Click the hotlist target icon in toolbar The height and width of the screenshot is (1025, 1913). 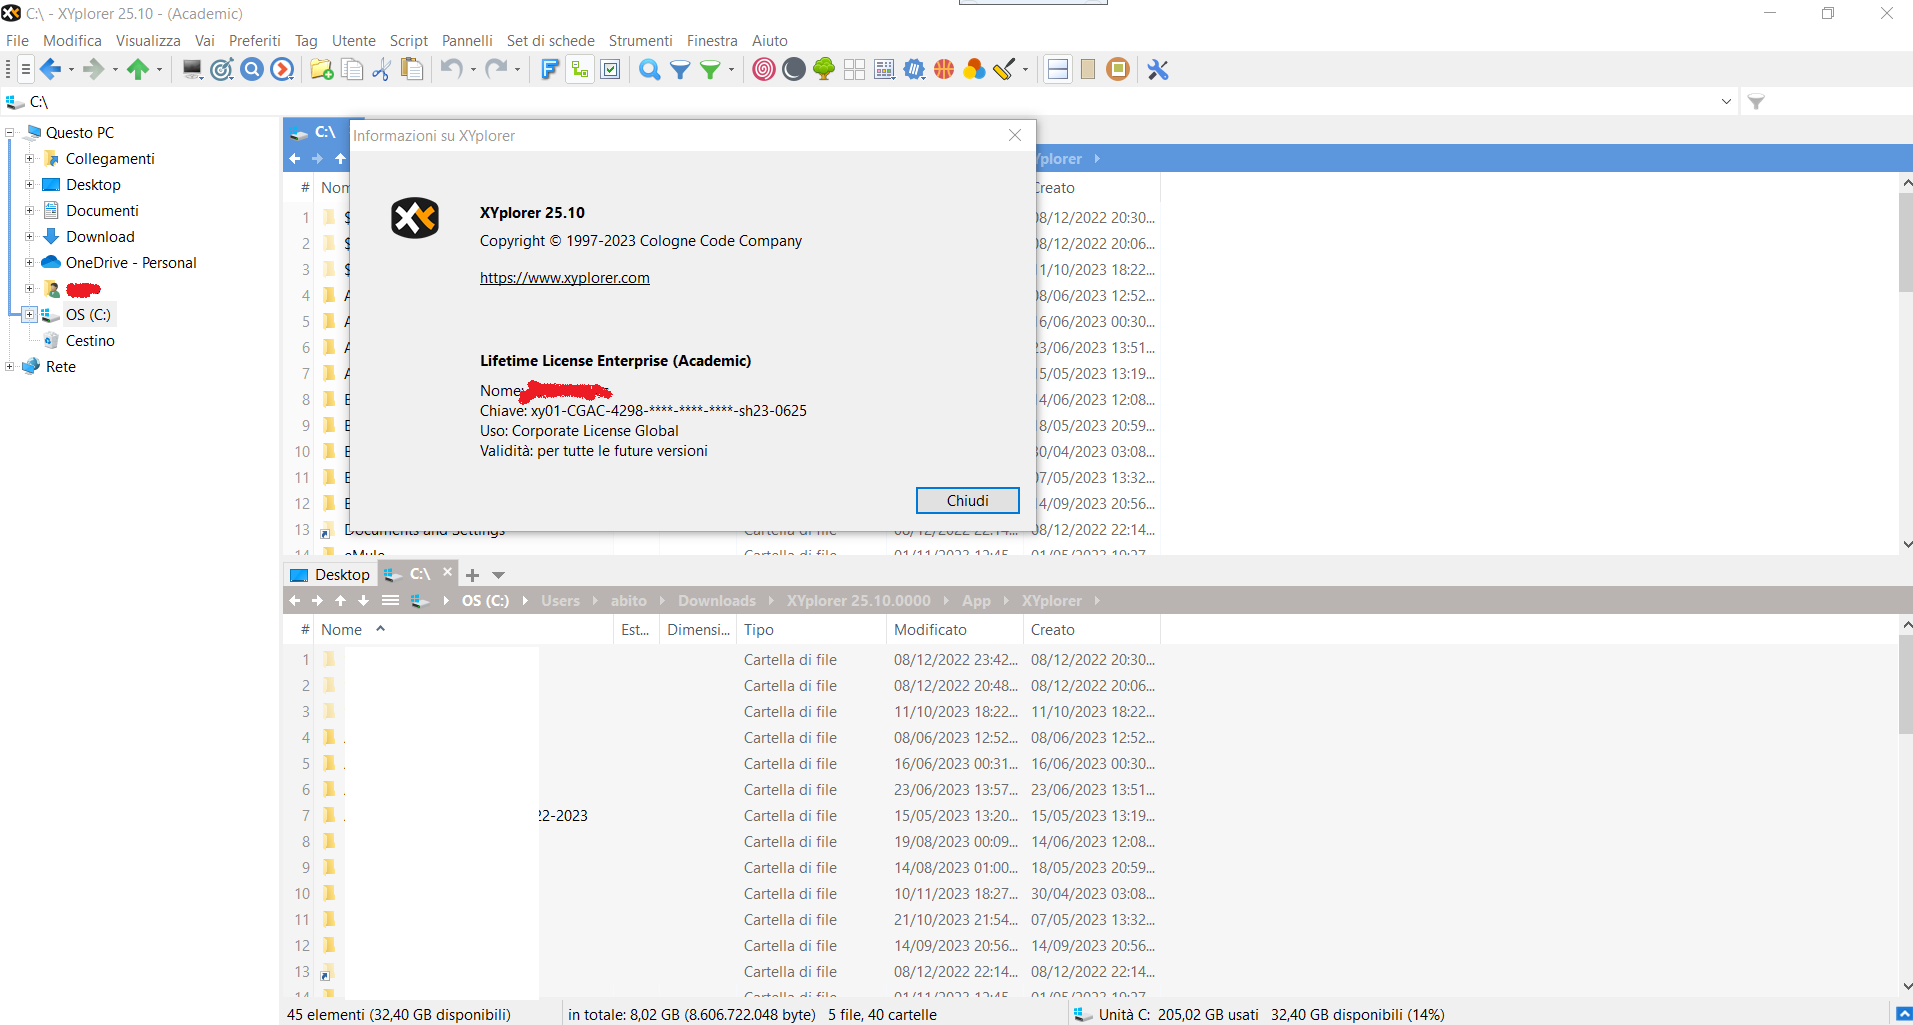point(222,69)
